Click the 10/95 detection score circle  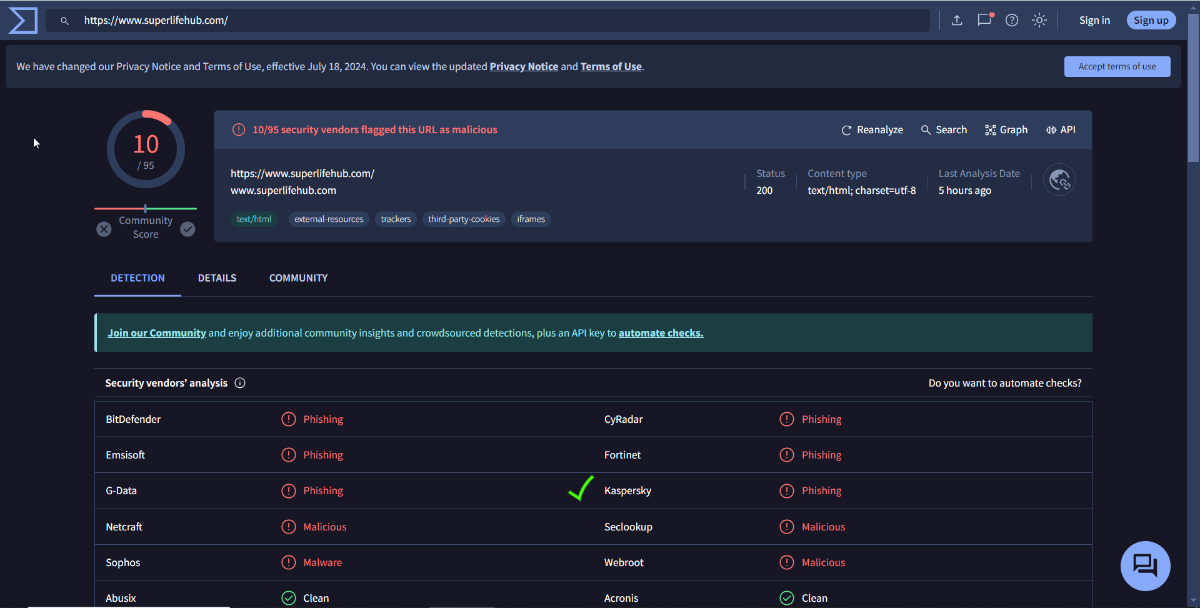[x=146, y=150]
